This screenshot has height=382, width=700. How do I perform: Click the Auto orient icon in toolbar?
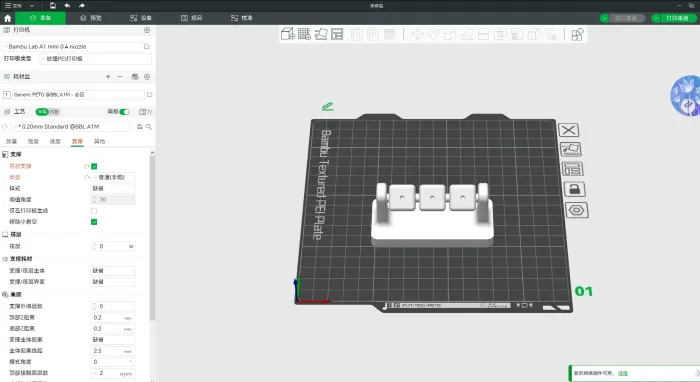click(x=321, y=34)
